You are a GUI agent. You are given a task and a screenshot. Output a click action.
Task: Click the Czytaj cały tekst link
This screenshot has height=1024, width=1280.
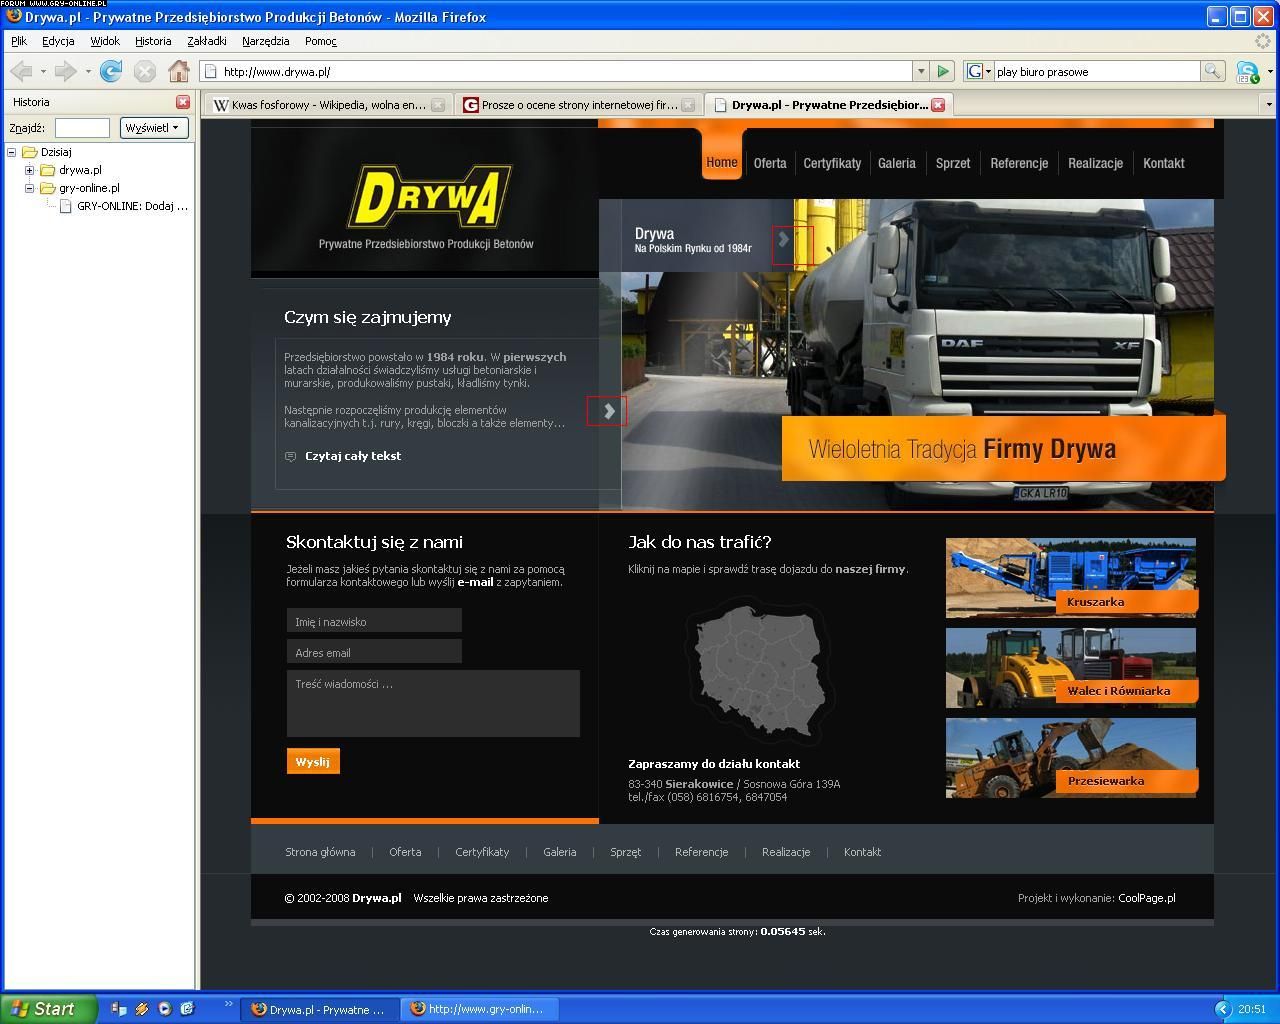pyautogui.click(x=353, y=456)
